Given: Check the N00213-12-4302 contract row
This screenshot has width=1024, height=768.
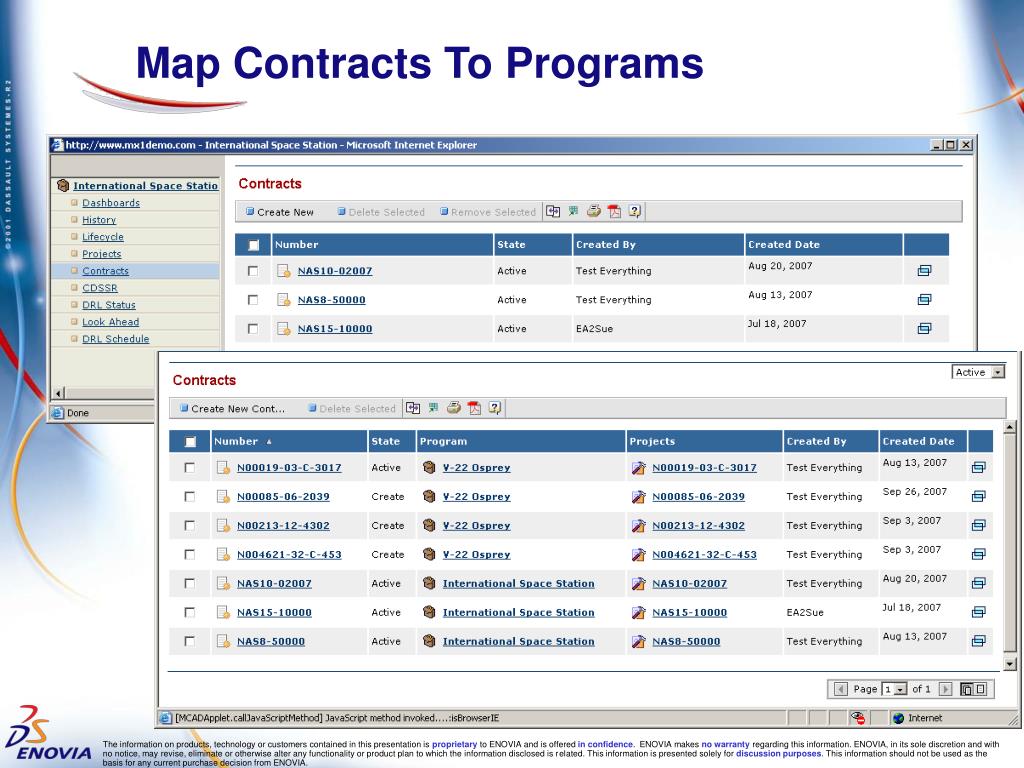Looking at the screenshot, I should pyautogui.click(x=189, y=525).
